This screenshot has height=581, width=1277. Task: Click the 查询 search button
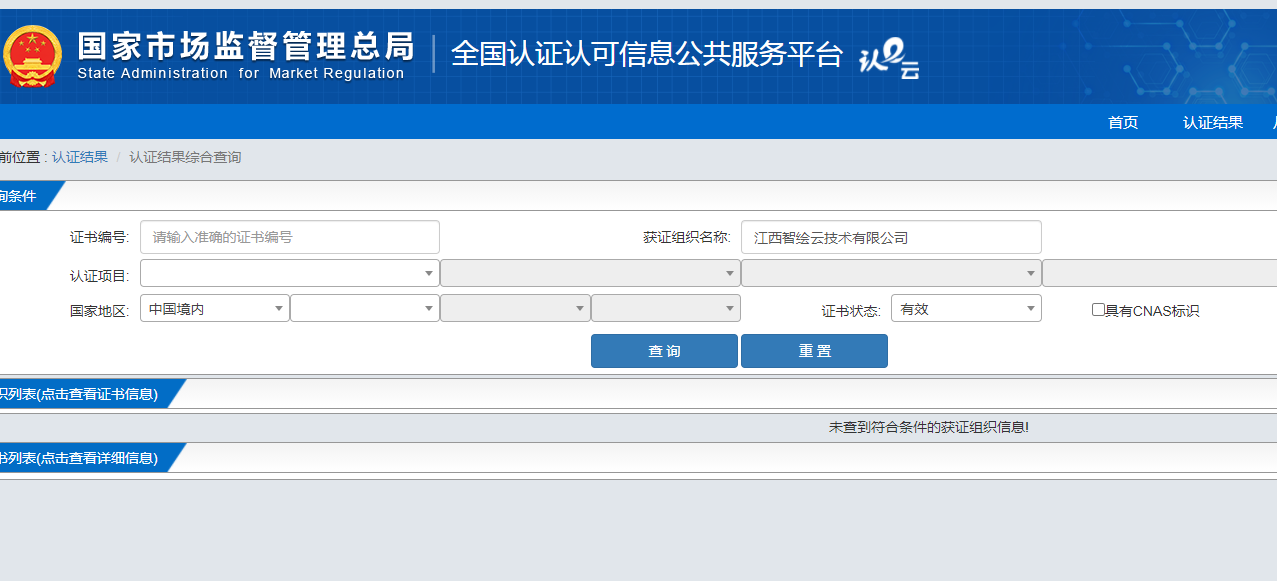tap(664, 351)
